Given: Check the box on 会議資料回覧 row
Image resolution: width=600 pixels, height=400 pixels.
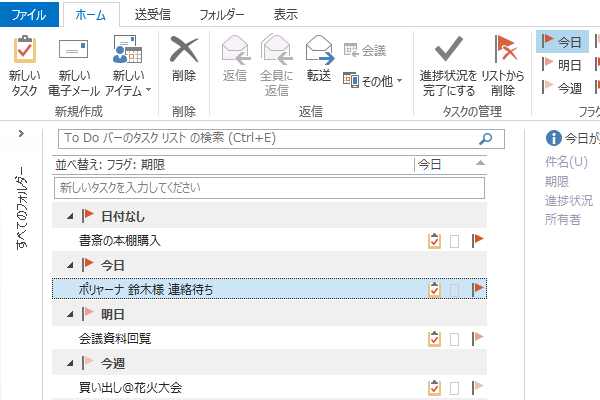Looking at the screenshot, I should click(454, 340).
